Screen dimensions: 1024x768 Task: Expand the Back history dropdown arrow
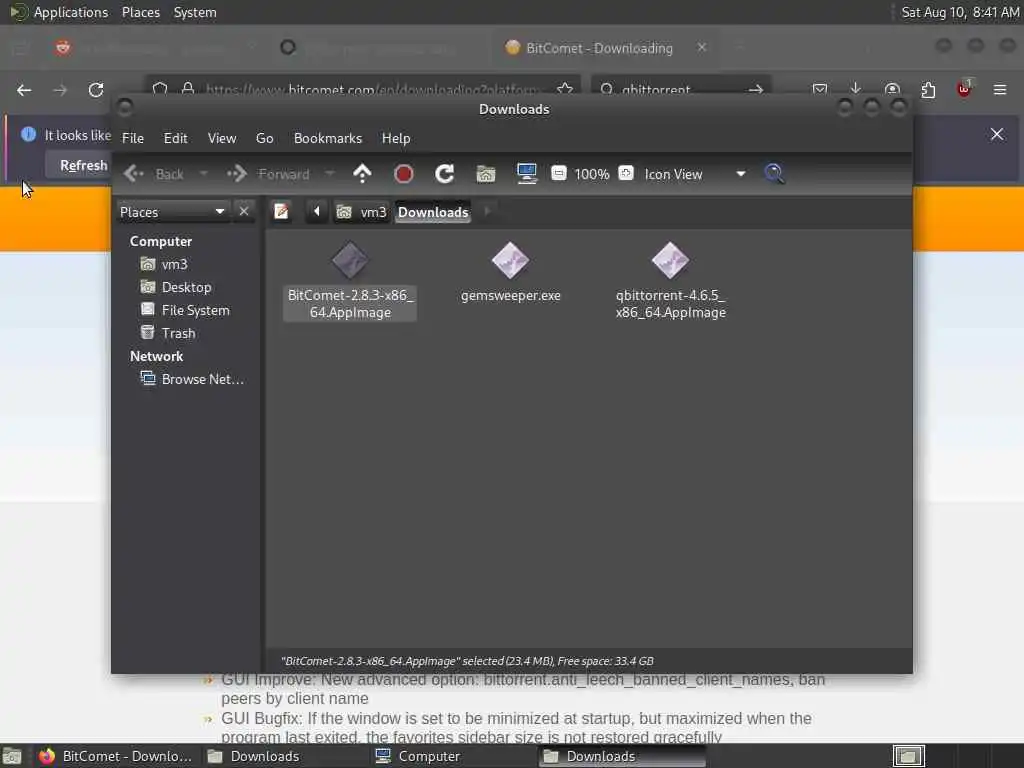(204, 174)
